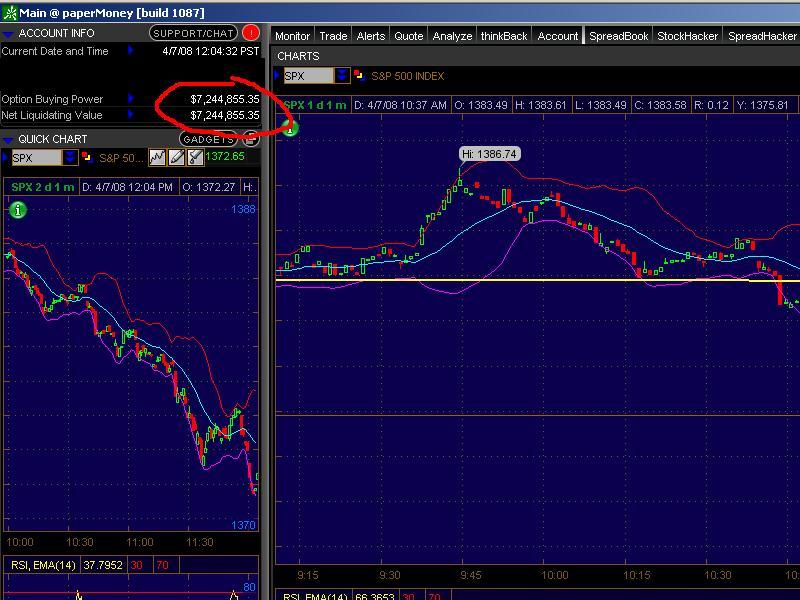Click the symbol link icon beside Quick Chart SPX
Image resolution: width=800 pixels, height=600 pixels.
pyautogui.click(x=86, y=157)
